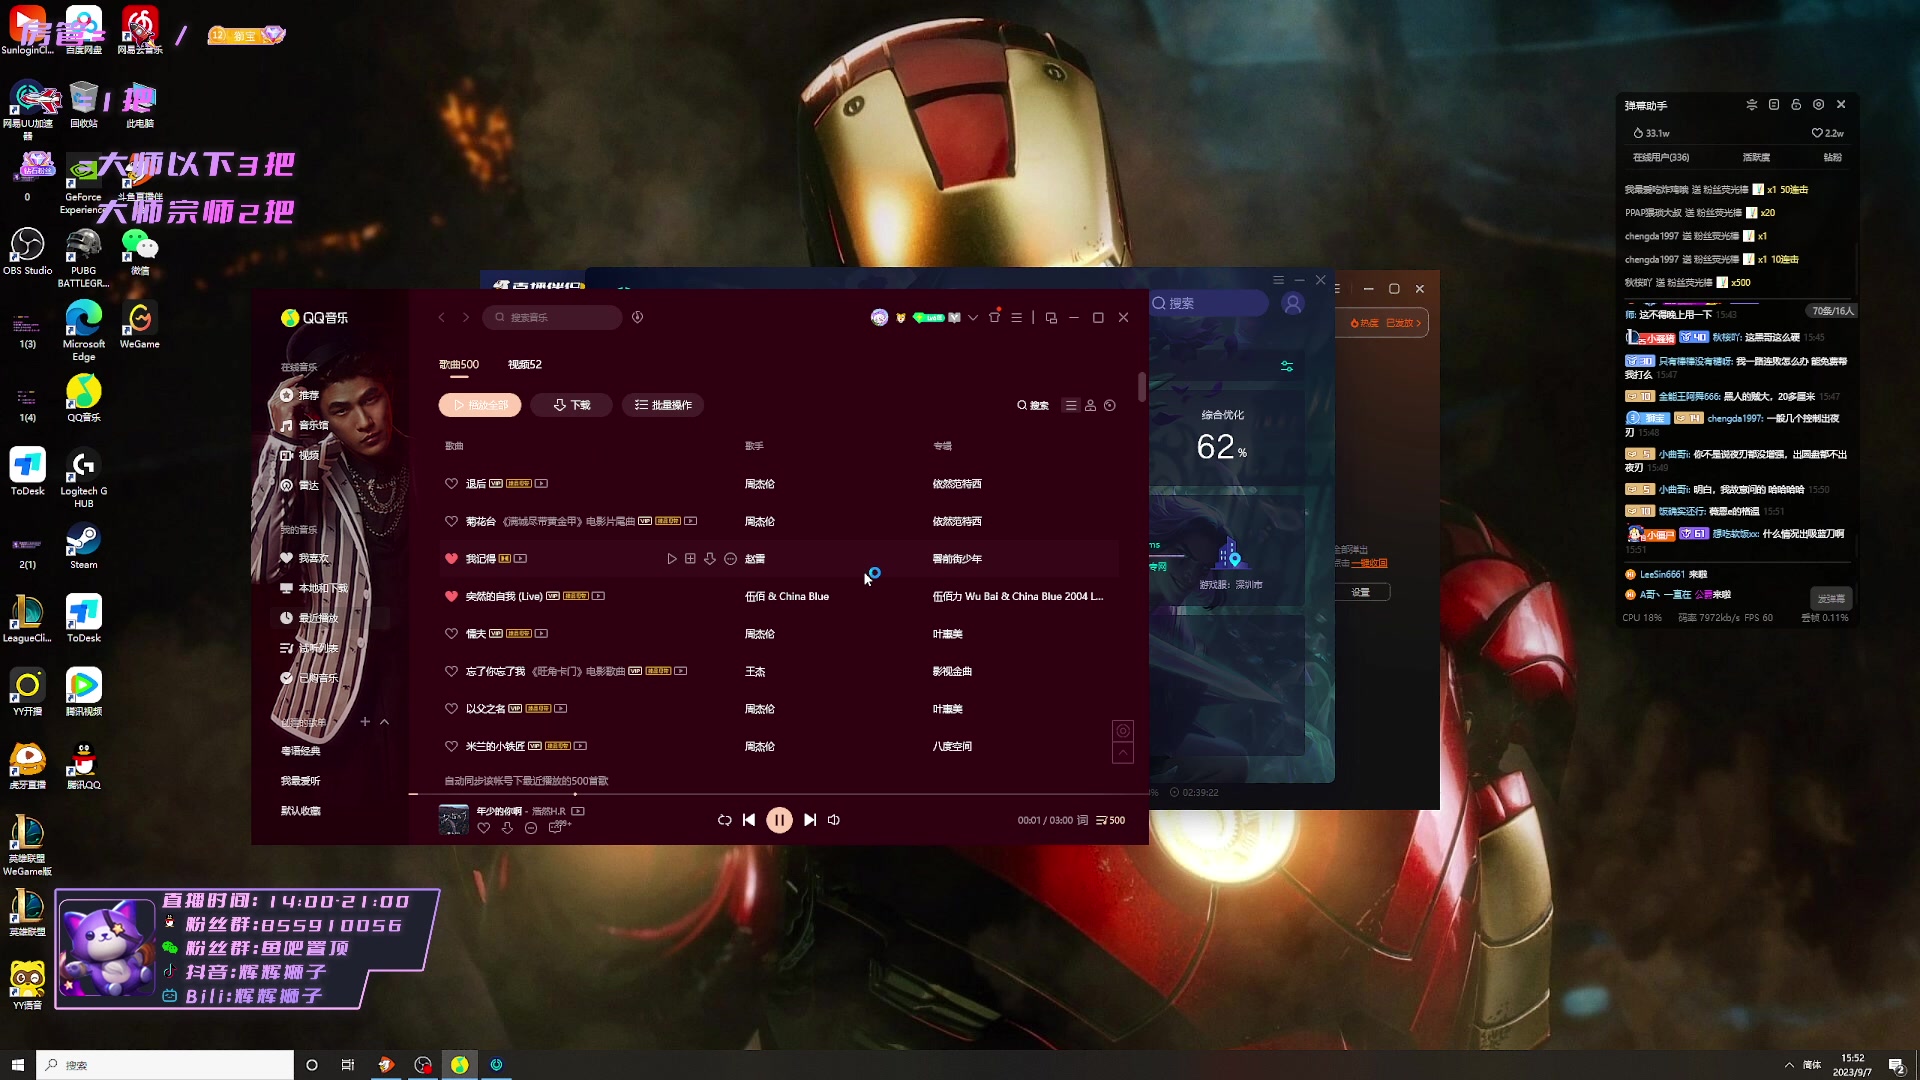Image resolution: width=1920 pixels, height=1080 pixels.
Task: Switch to 歌曲500 tab
Action: pos(459,365)
